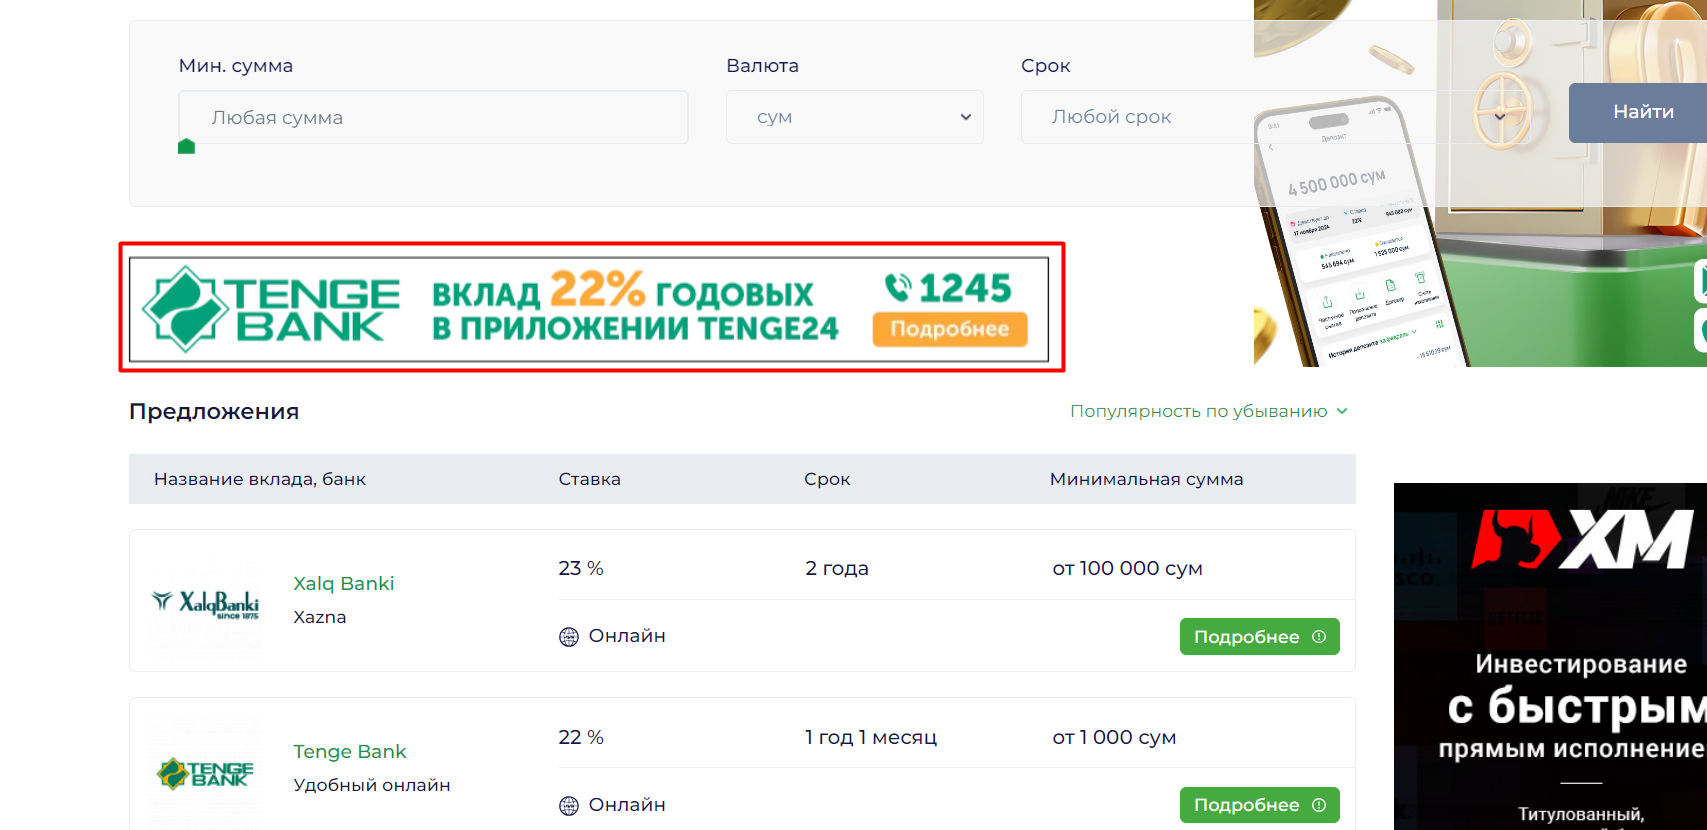Click the Xazna deposit name
This screenshot has width=1707, height=830.
pyautogui.click(x=320, y=617)
